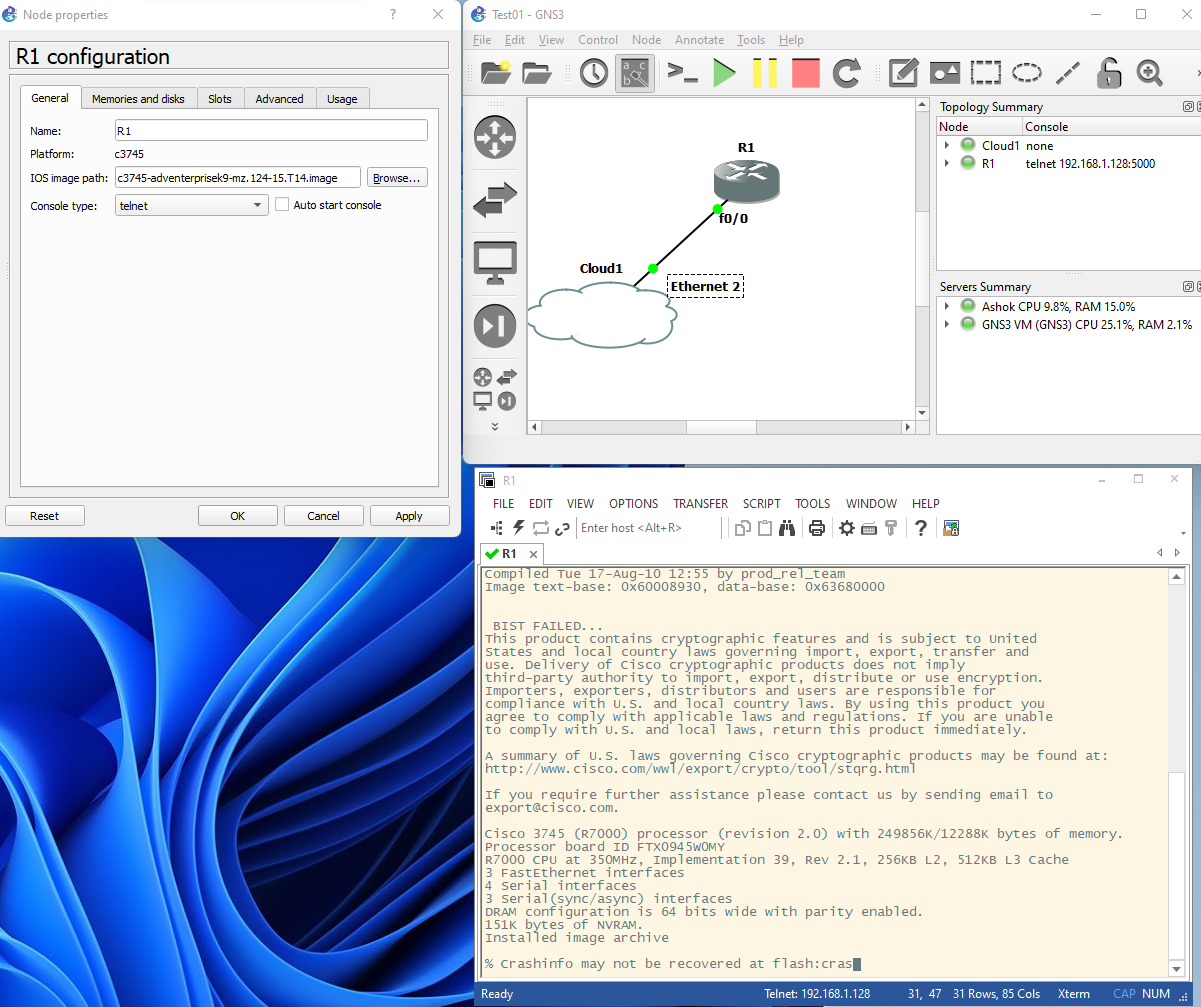Image resolution: width=1201 pixels, height=1007 pixels.
Task: Click the OK button in Node properties
Action: point(237,516)
